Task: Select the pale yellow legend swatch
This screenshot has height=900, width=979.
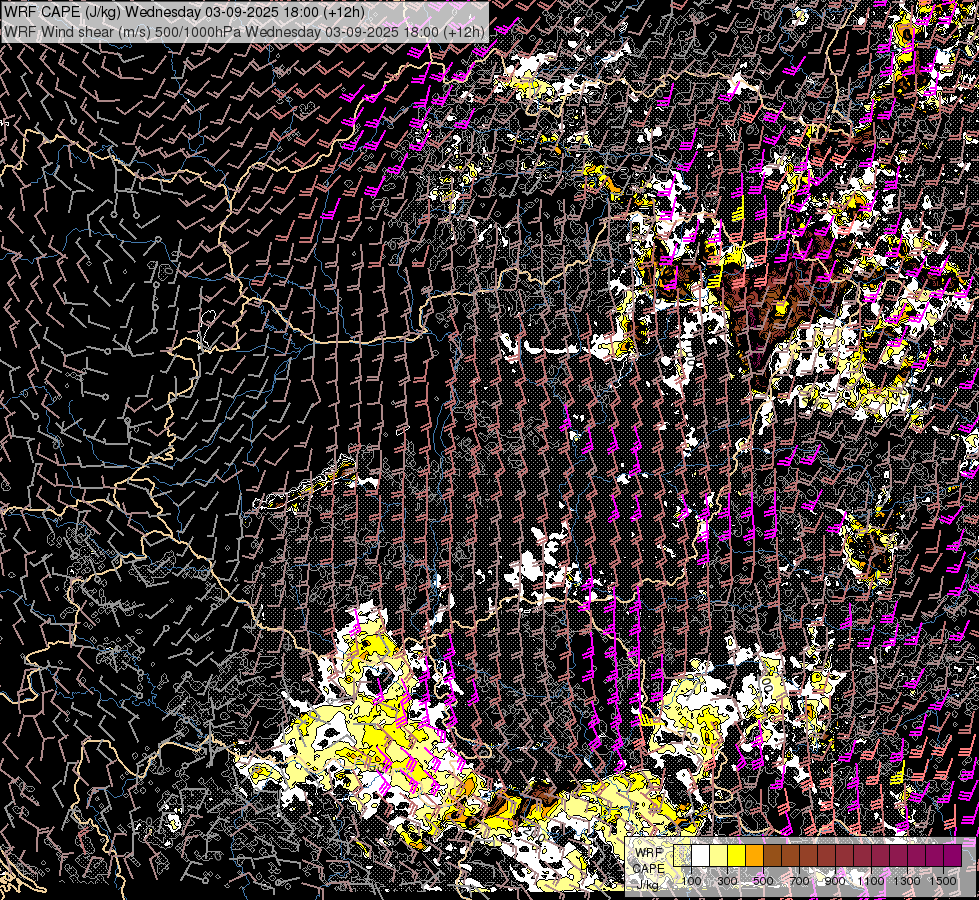Action: coord(719,855)
